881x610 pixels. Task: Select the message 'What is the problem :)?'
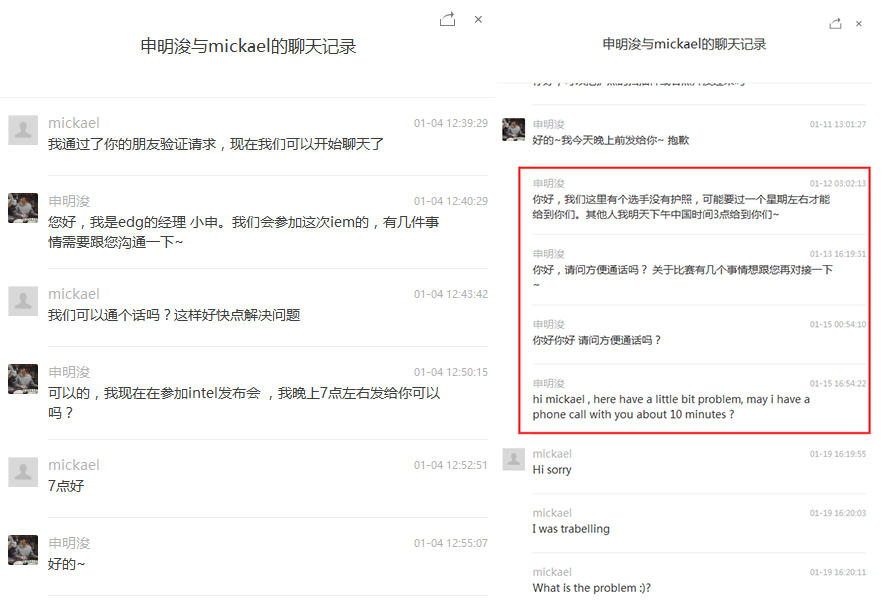coord(592,588)
